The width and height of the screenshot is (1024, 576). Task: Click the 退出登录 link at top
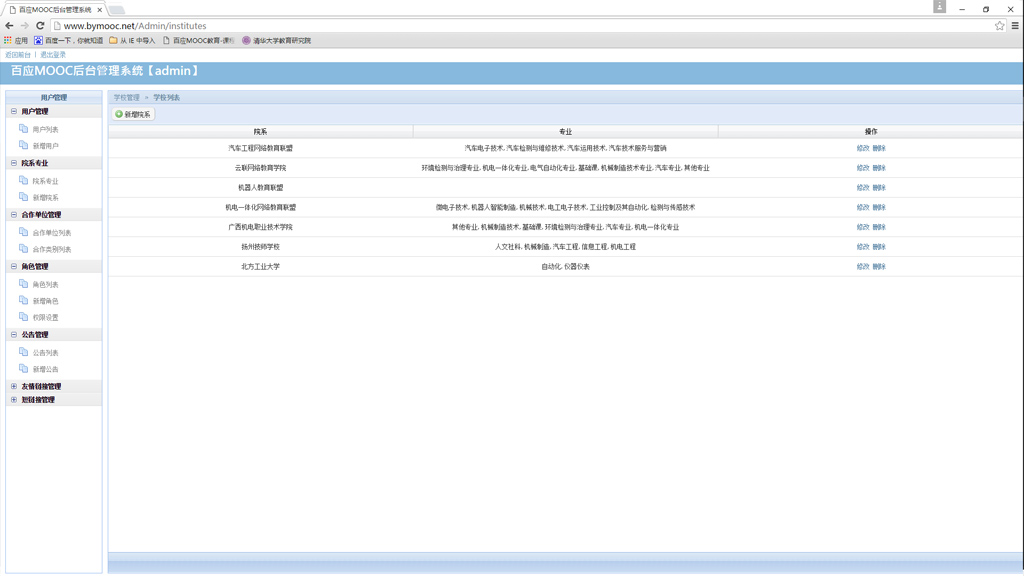(x=53, y=55)
